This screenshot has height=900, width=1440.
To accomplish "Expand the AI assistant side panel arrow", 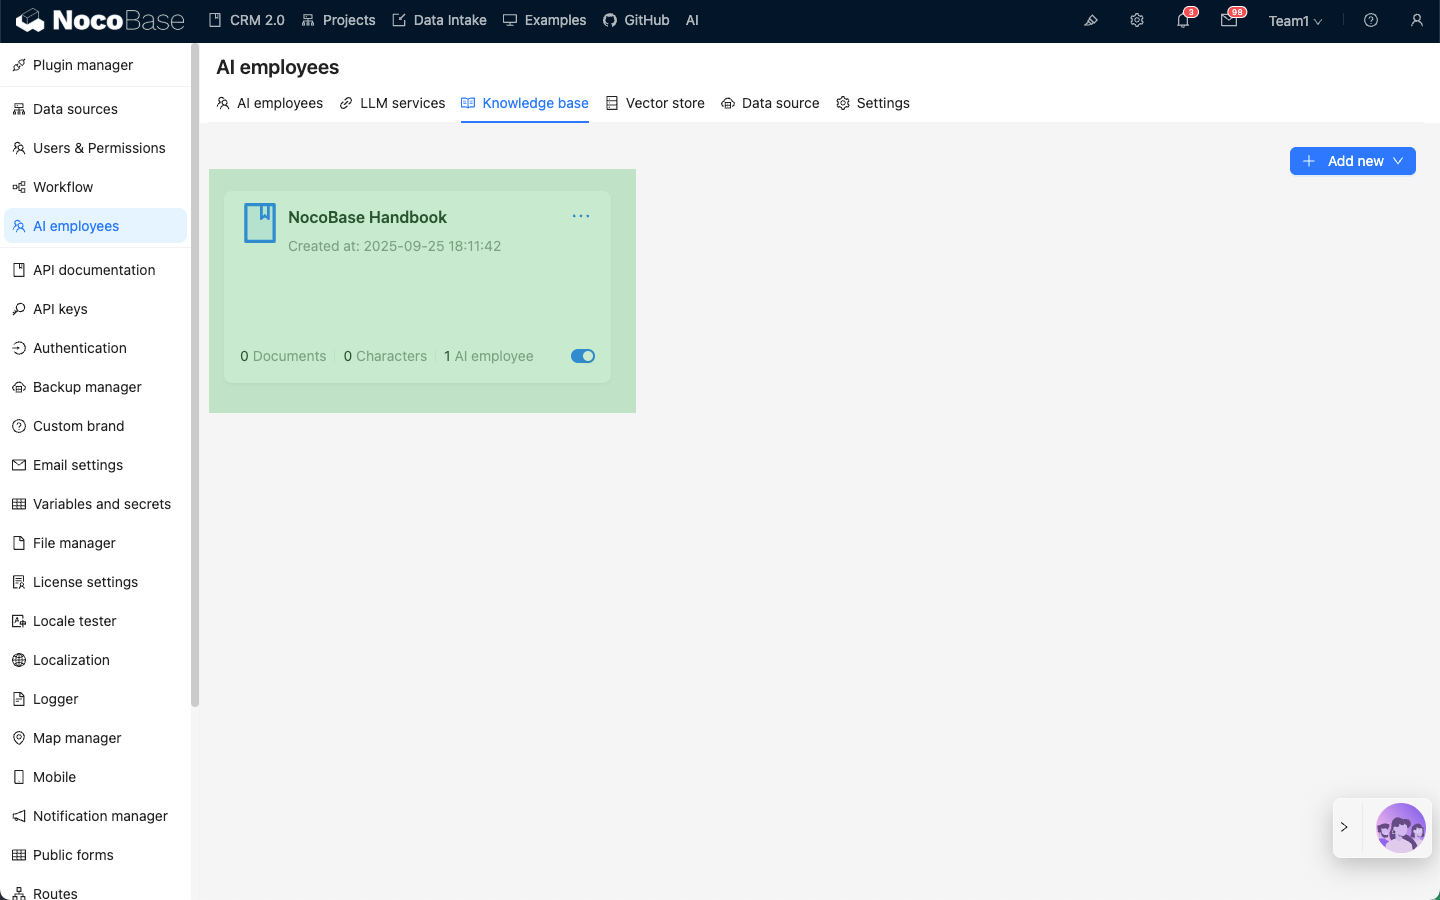I will click(1345, 828).
